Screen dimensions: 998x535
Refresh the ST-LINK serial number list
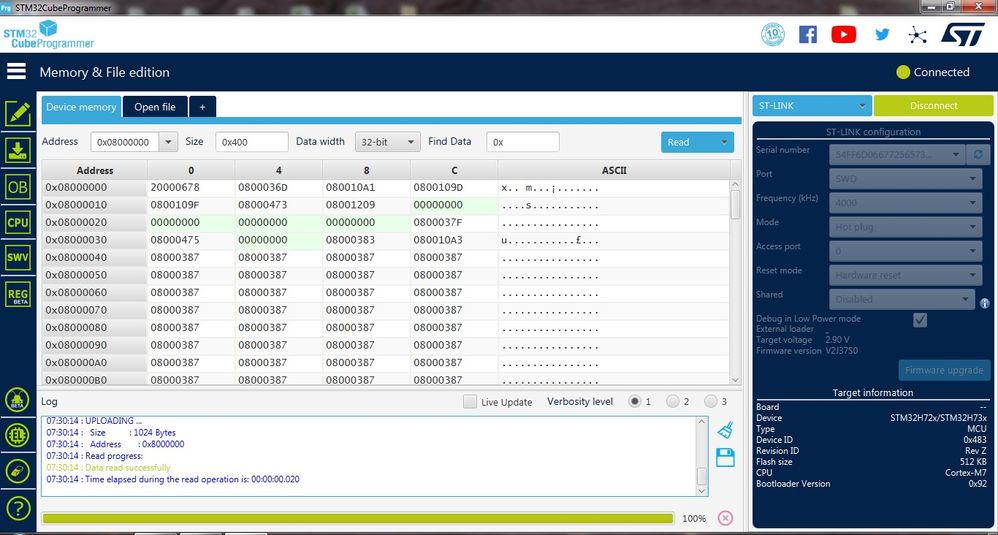[x=978, y=154]
